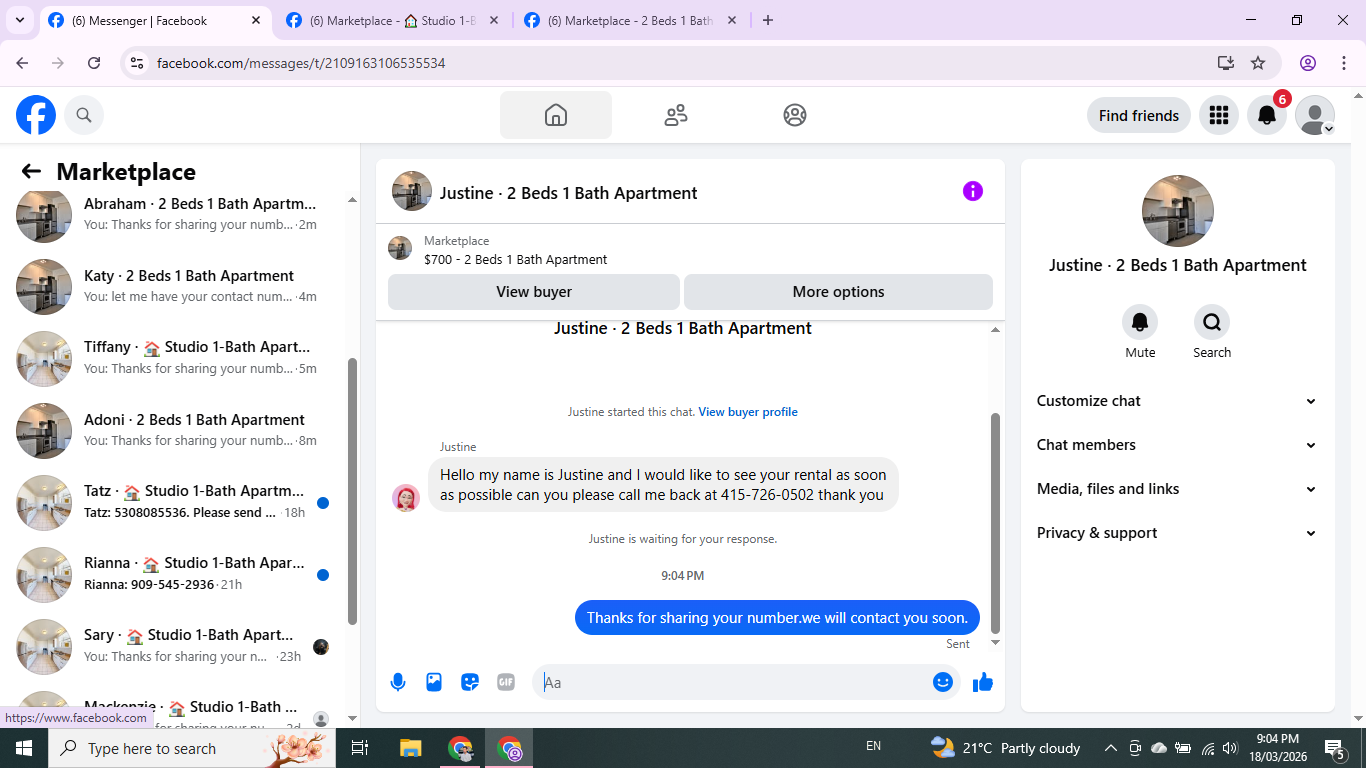Image resolution: width=1366 pixels, height=768 pixels.
Task: Open the View buyer profile link
Action: click(x=748, y=412)
